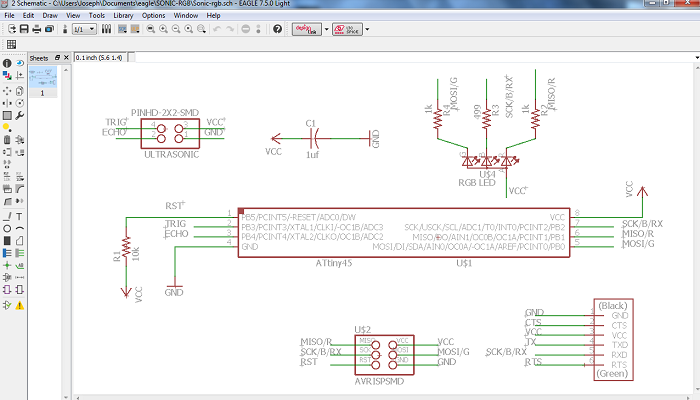Click the C1 capacitor label
This screenshot has width=700, height=400.
pos(311,123)
